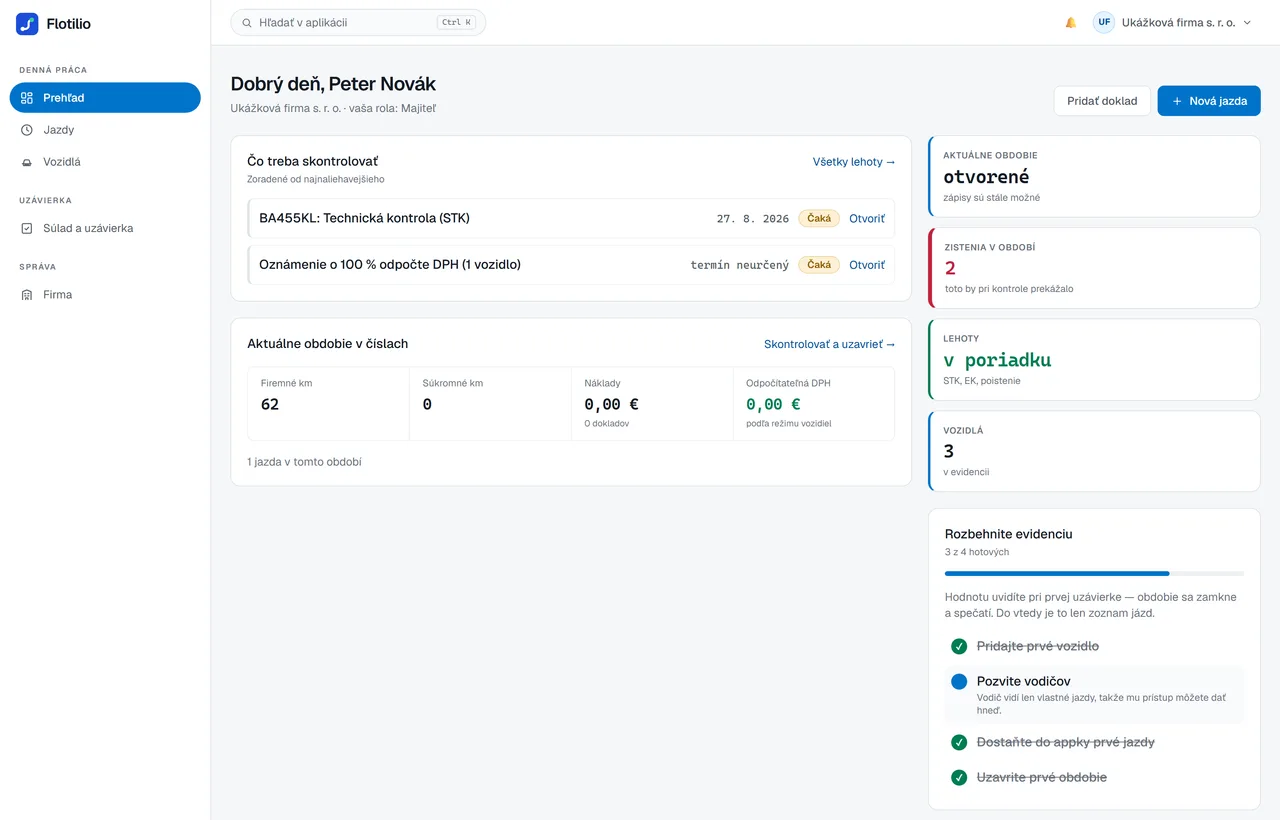Screen dimensions: 1280x820
Task: Click the date 27. 8. 2026
Action: click(753, 218)
